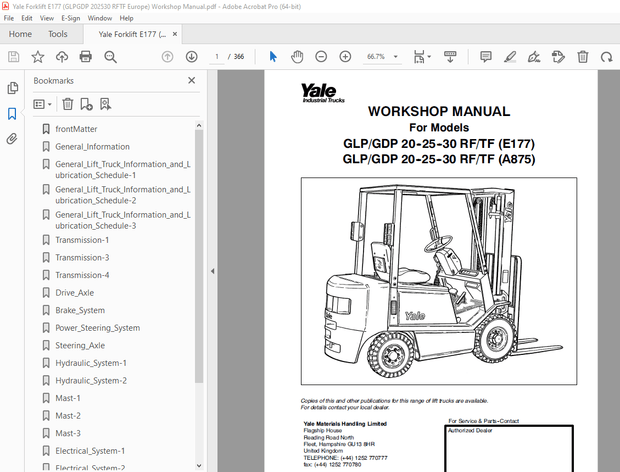620x472 pixels.
Task: Click the page number input field
Action: [x=217, y=57]
